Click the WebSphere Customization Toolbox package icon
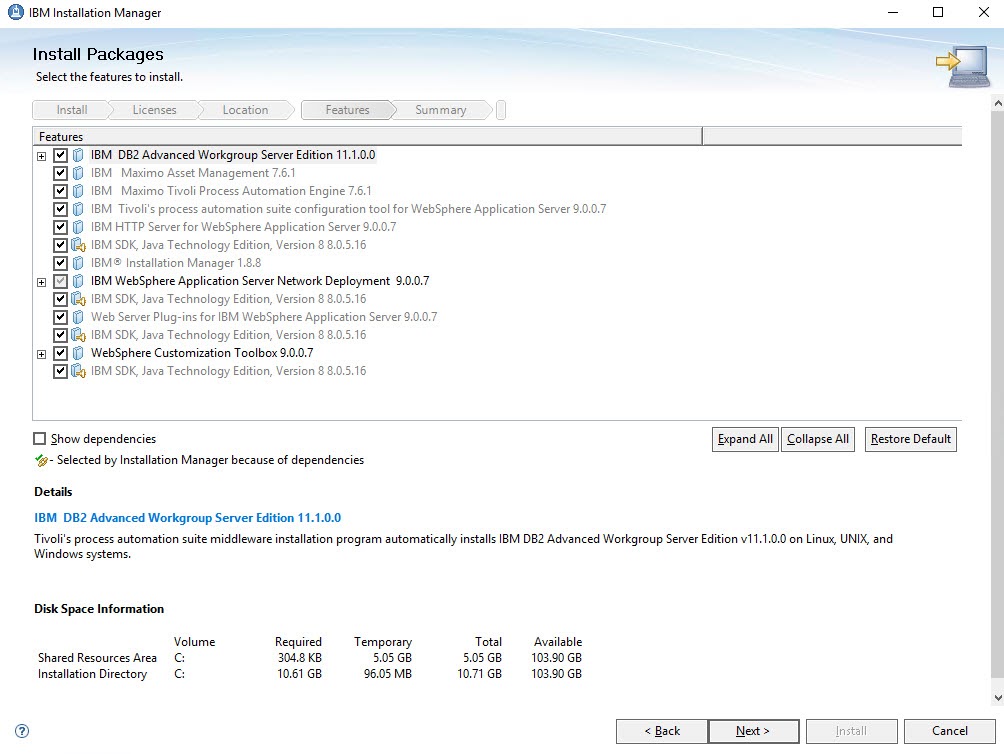1004x754 pixels. click(78, 353)
